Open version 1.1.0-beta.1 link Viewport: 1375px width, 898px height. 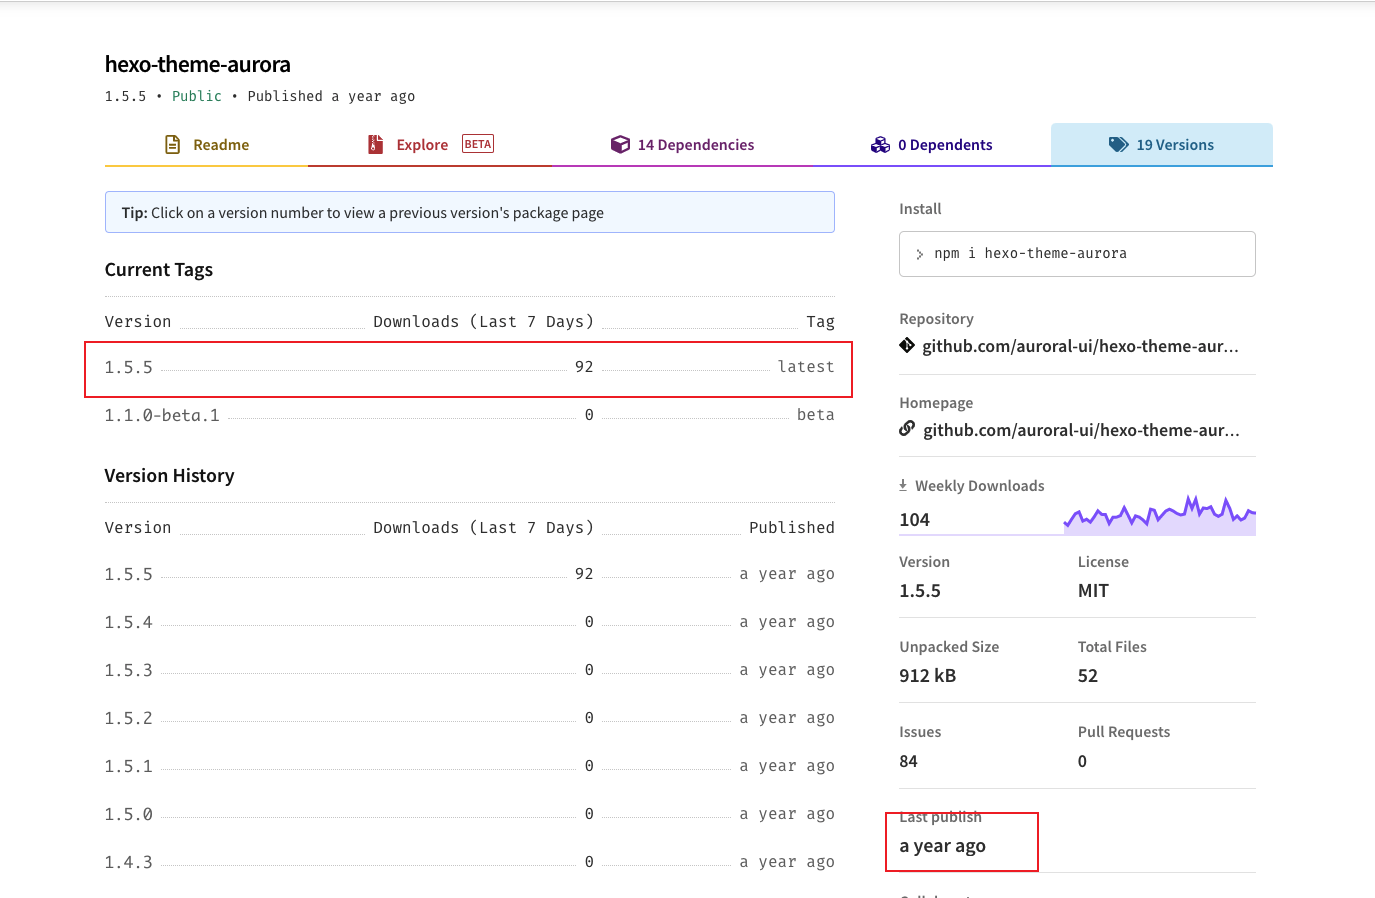click(162, 415)
